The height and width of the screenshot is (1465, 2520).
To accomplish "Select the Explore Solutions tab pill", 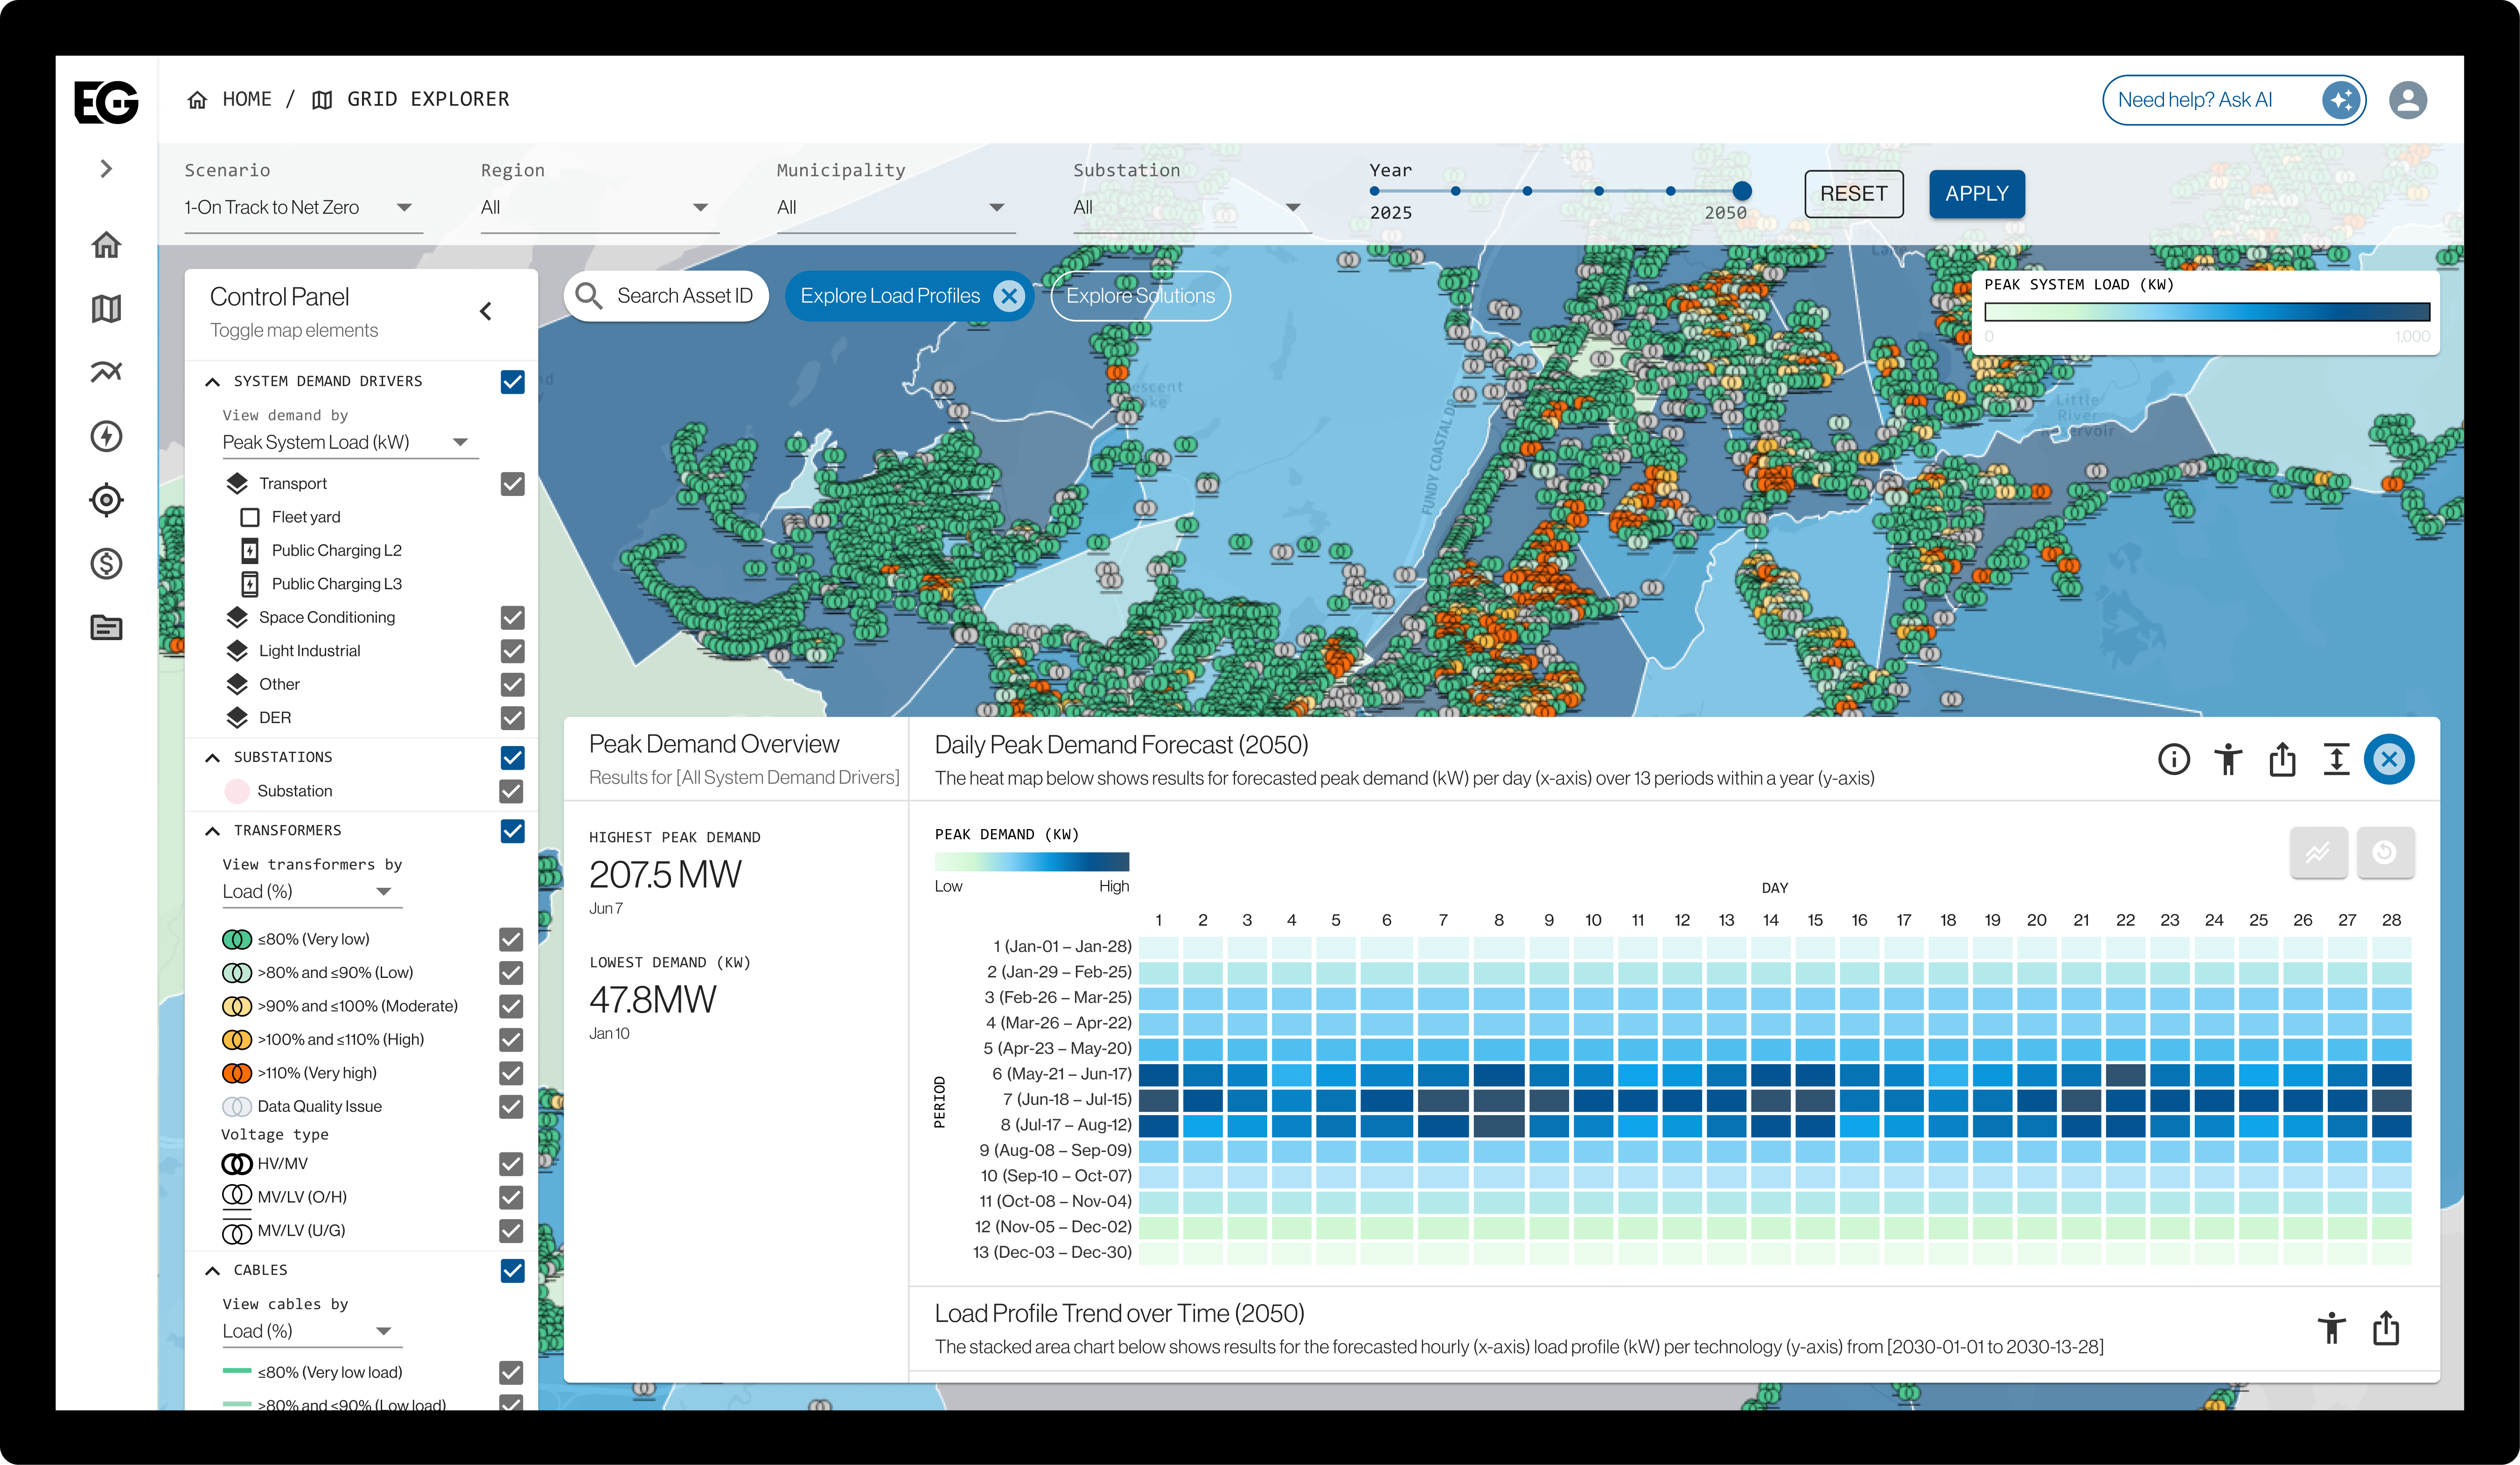I will (x=1140, y=296).
